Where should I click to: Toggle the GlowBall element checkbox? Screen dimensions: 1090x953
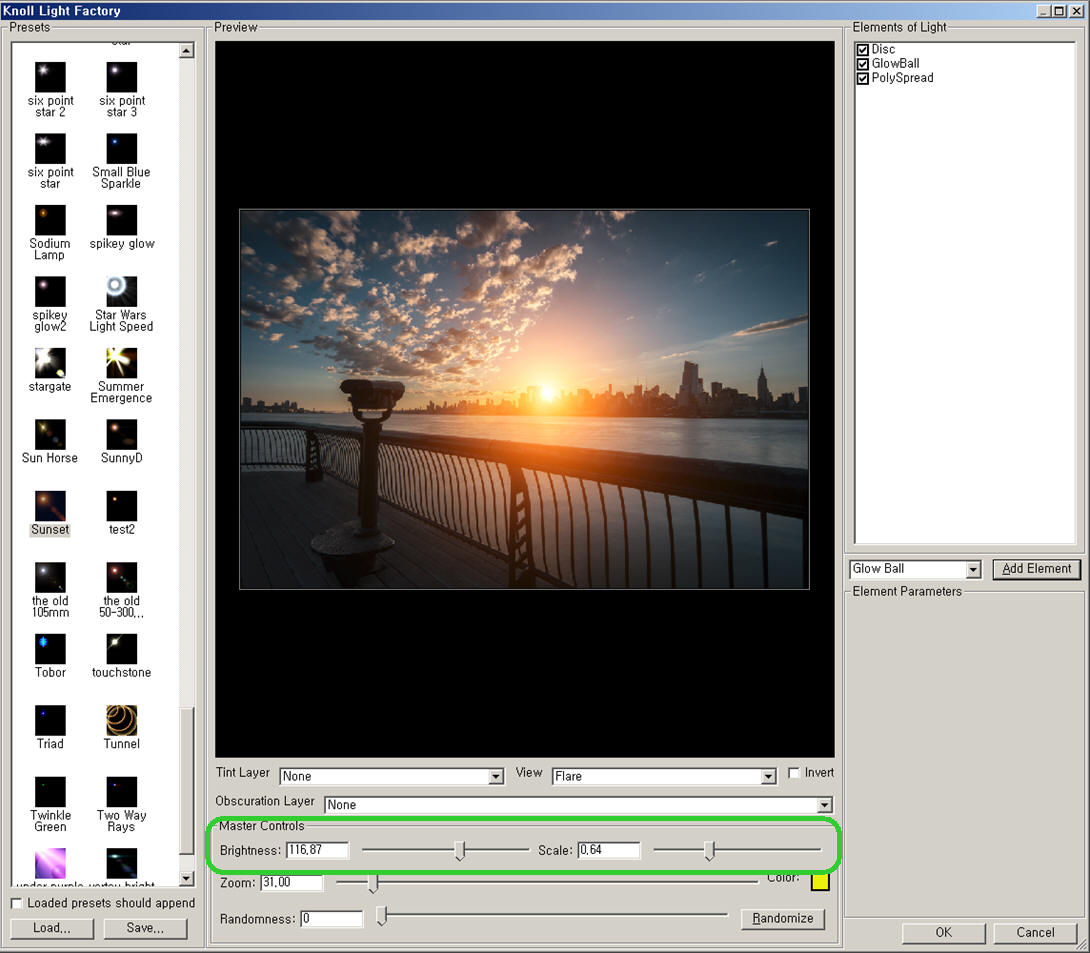coord(863,63)
